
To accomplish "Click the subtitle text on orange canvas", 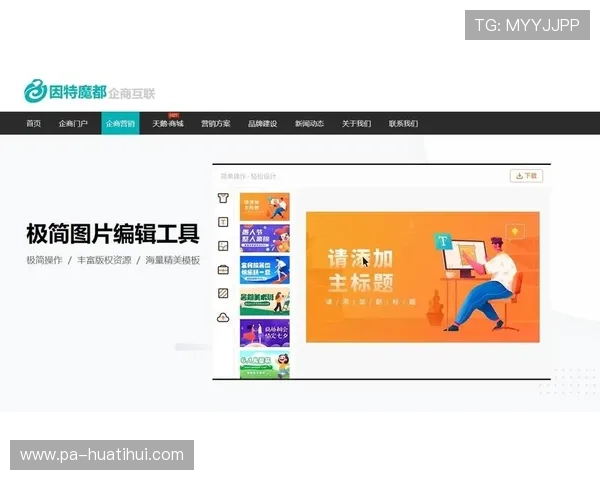I will 370,302.
